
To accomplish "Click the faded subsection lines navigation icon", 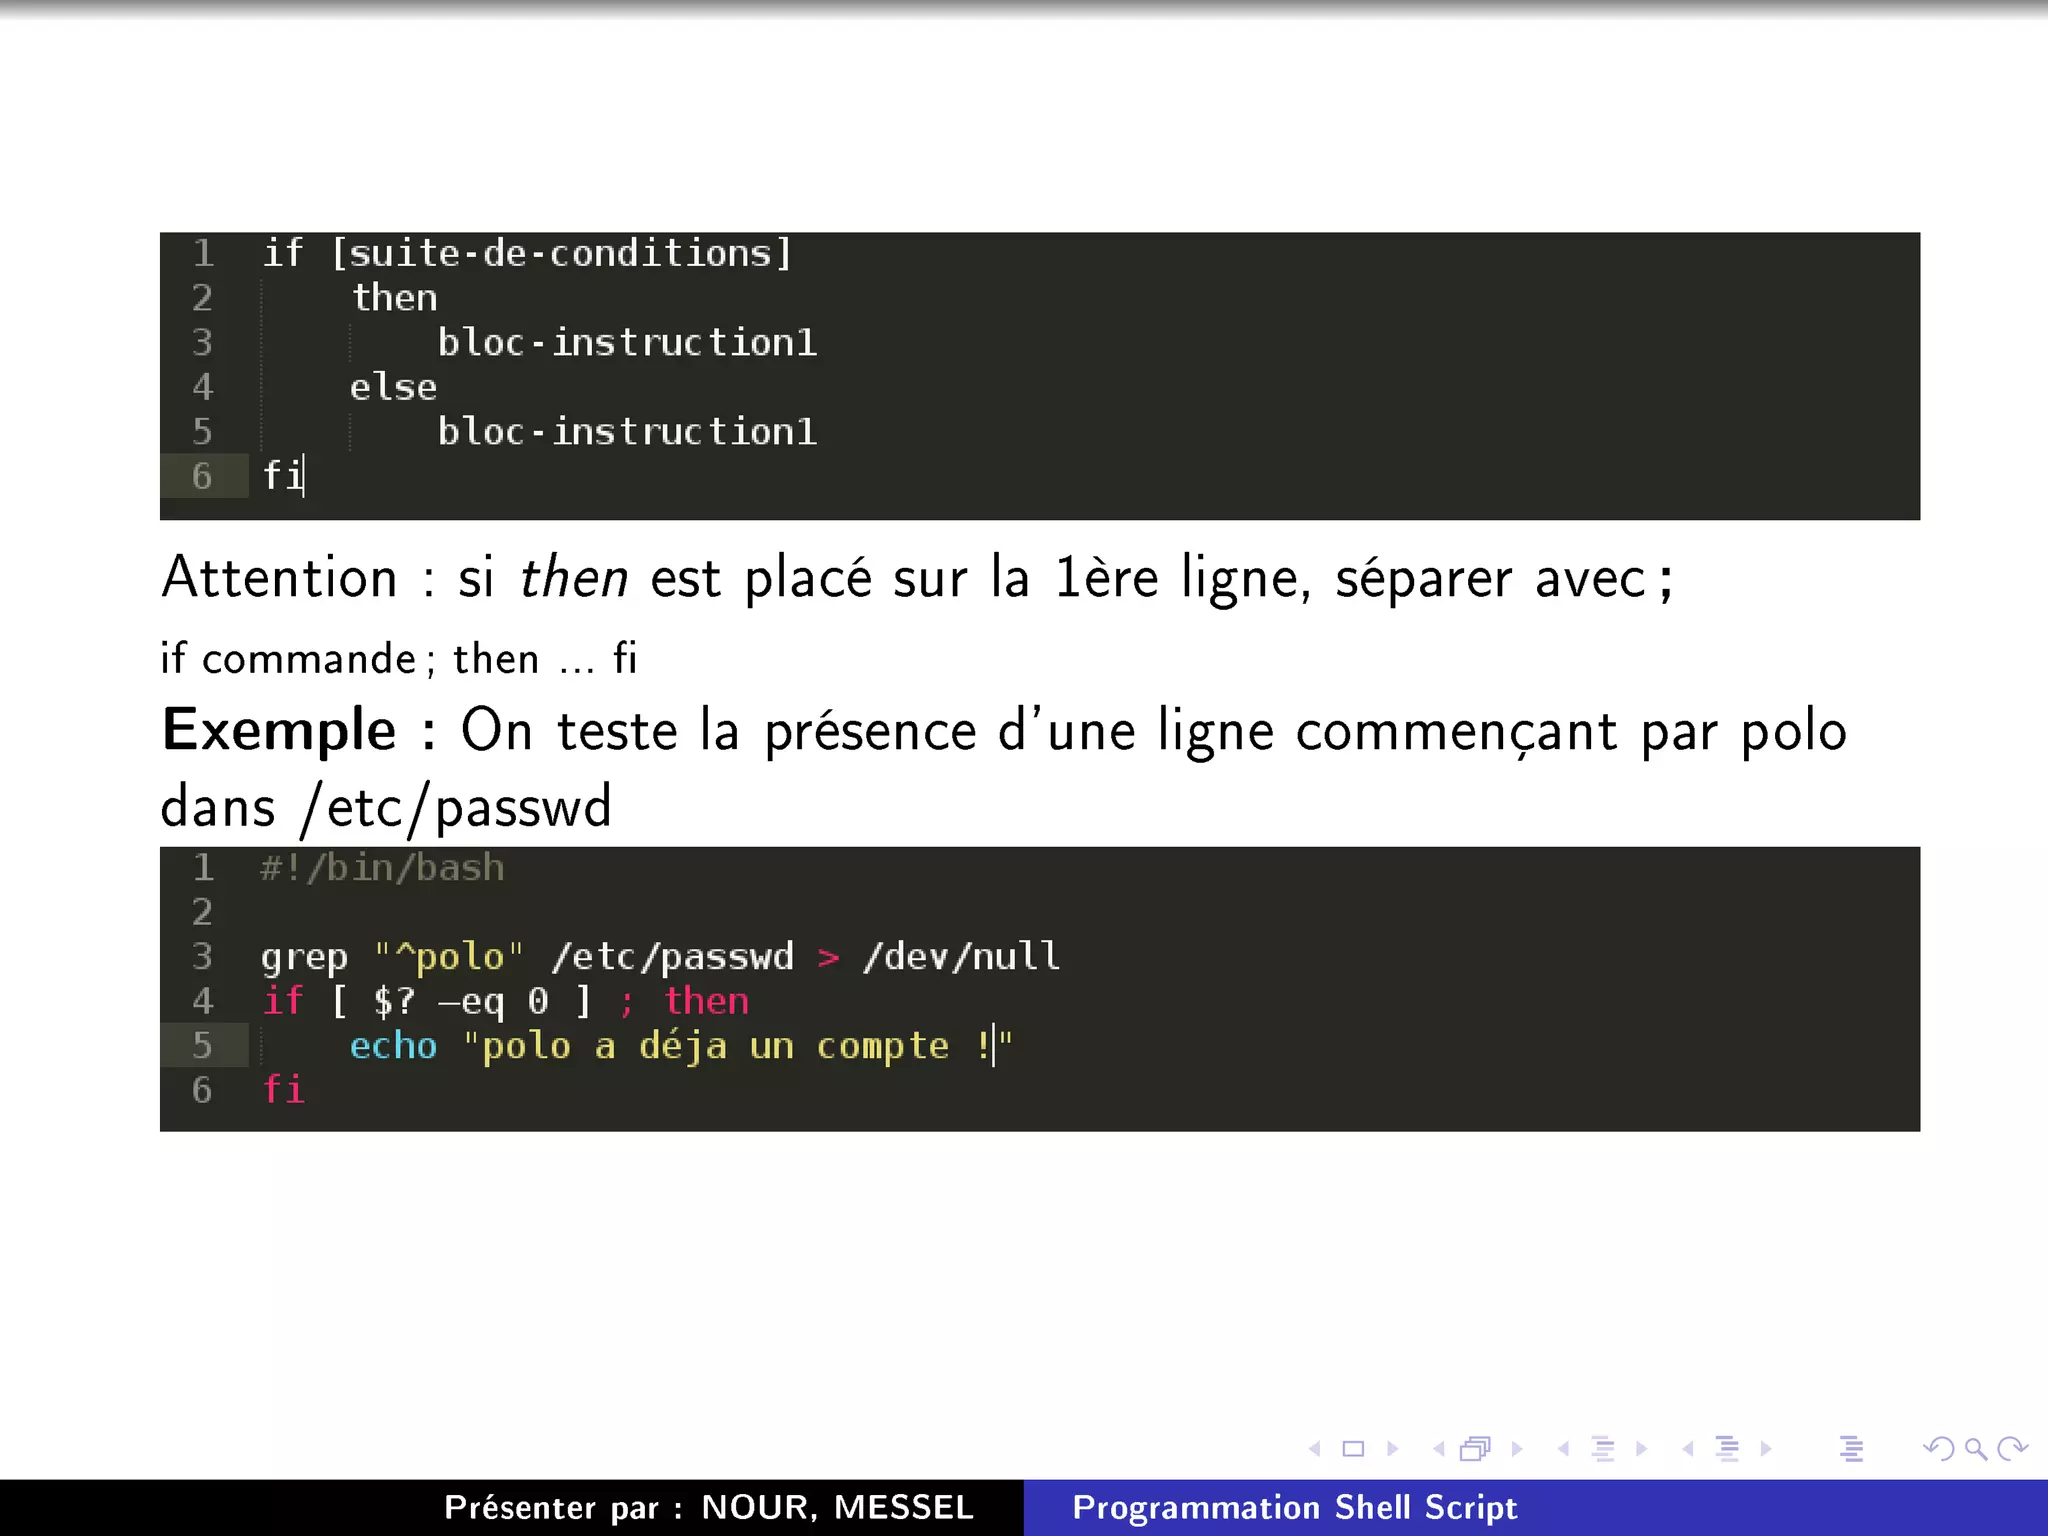I will (x=1603, y=1448).
